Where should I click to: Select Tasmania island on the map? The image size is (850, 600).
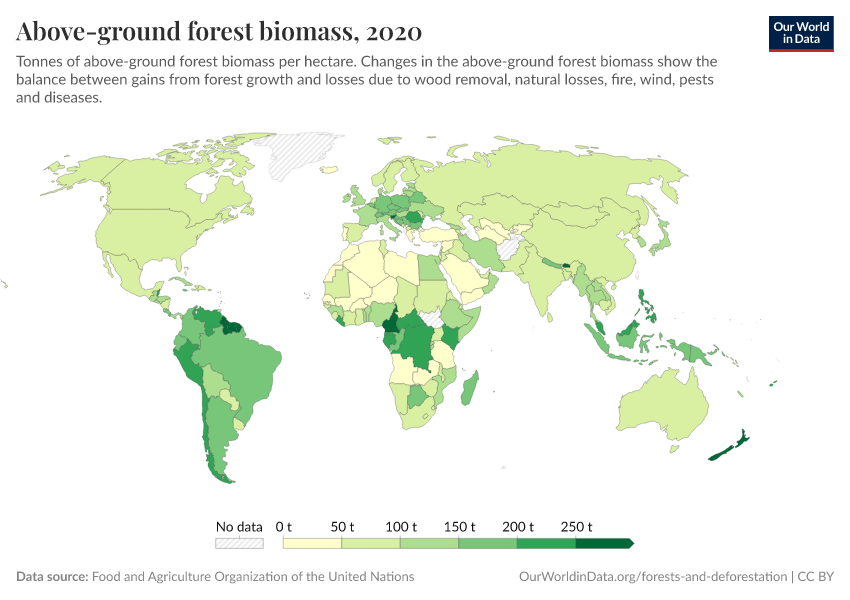click(x=674, y=449)
